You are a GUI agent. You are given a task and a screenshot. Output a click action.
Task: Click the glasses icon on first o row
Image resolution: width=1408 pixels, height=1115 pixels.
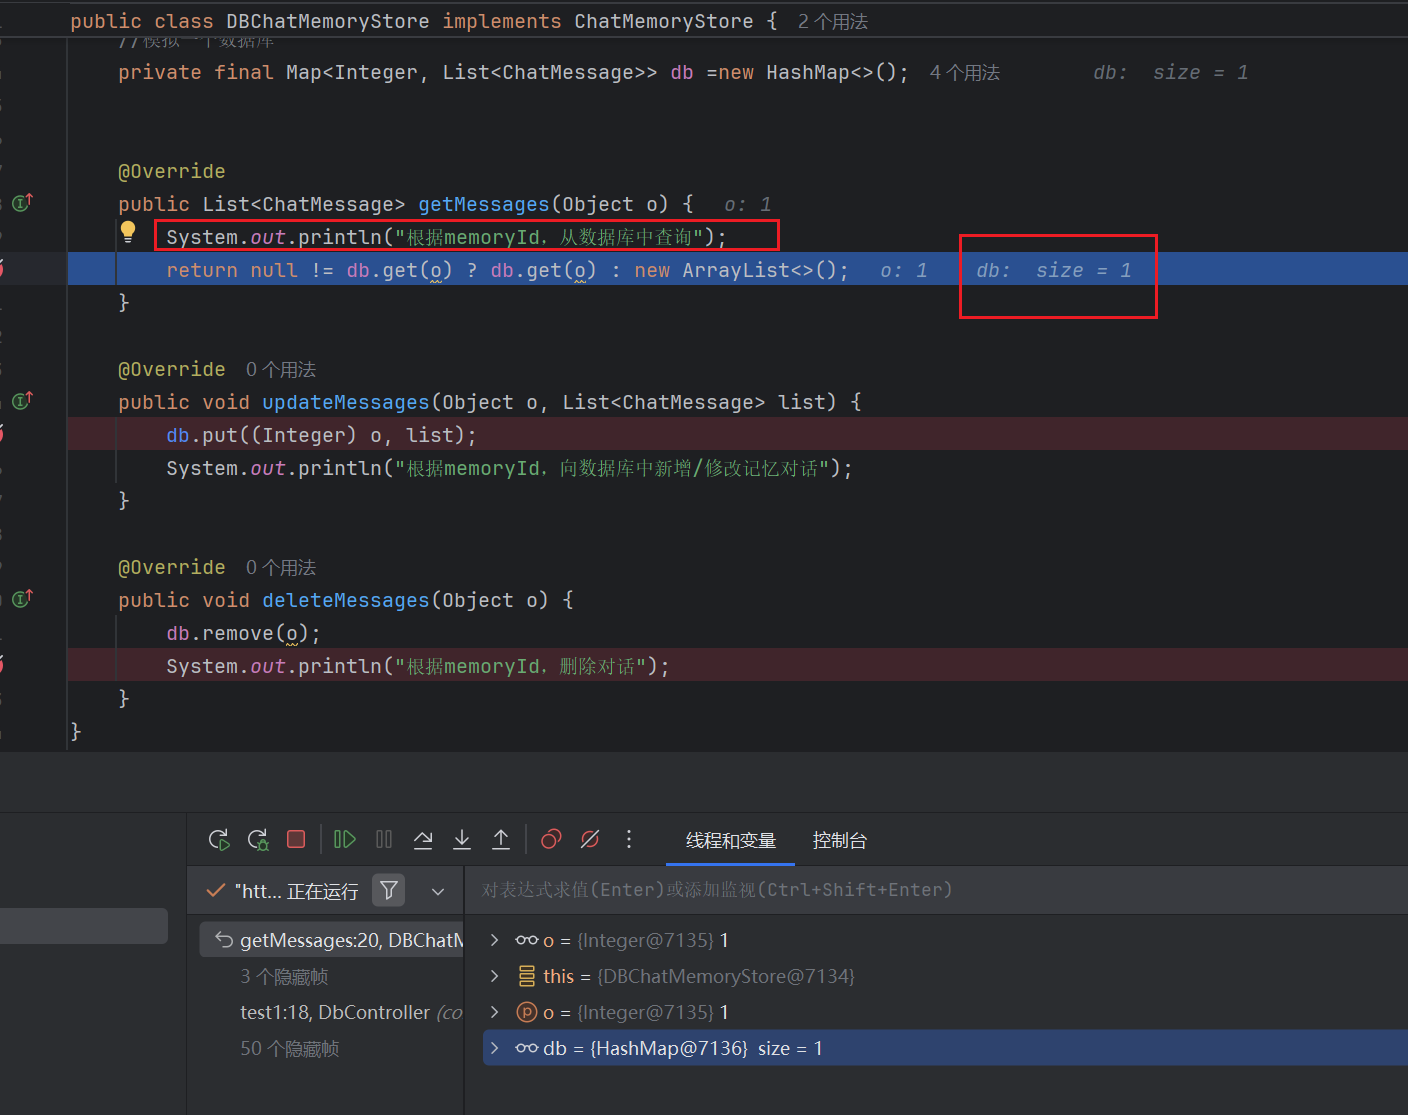click(x=527, y=940)
